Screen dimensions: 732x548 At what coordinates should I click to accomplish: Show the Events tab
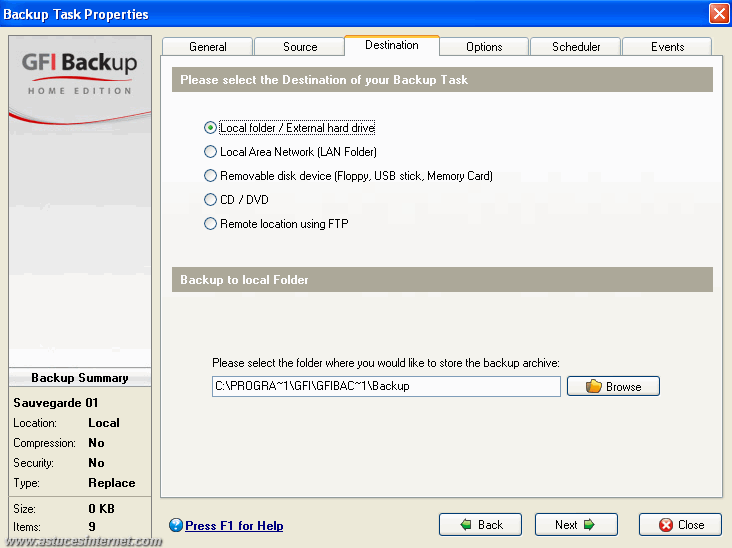pyautogui.click(x=668, y=47)
